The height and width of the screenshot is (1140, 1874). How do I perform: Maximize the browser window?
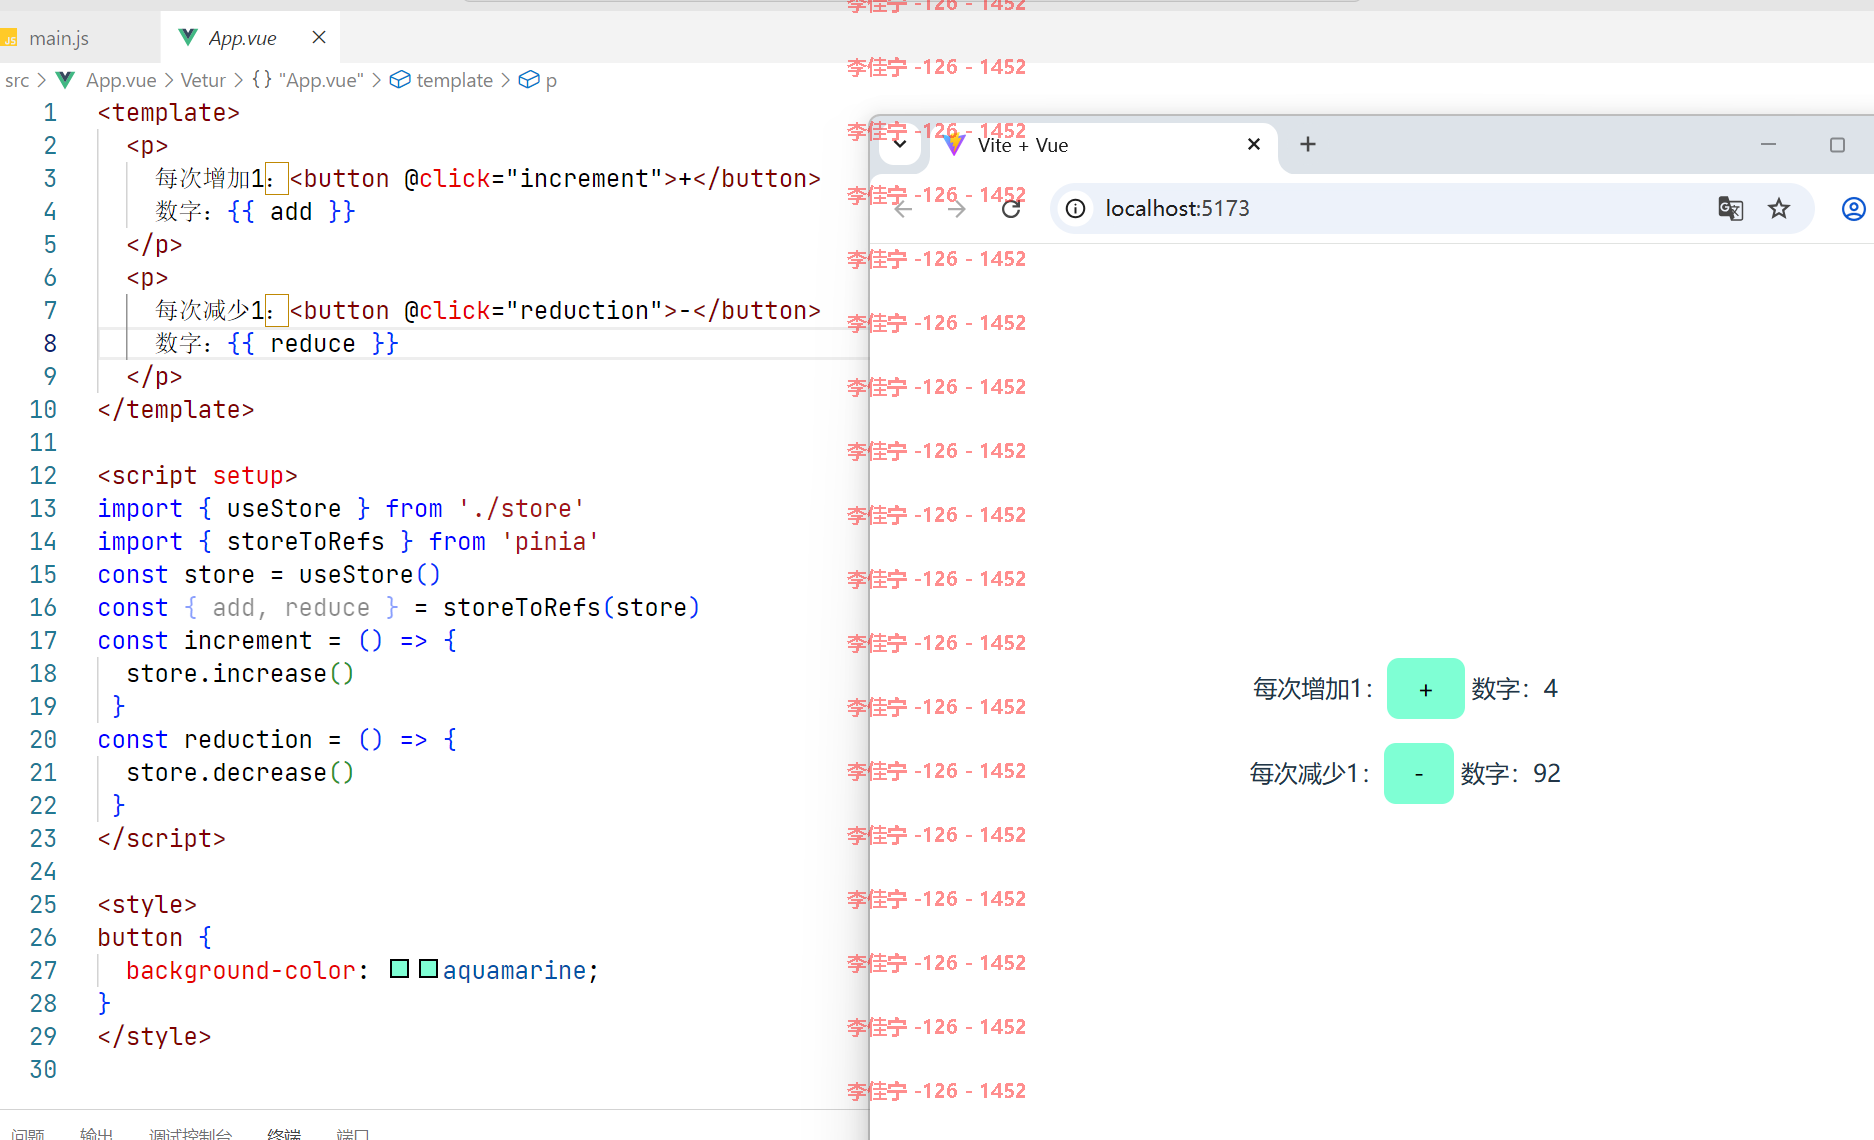point(1837,144)
